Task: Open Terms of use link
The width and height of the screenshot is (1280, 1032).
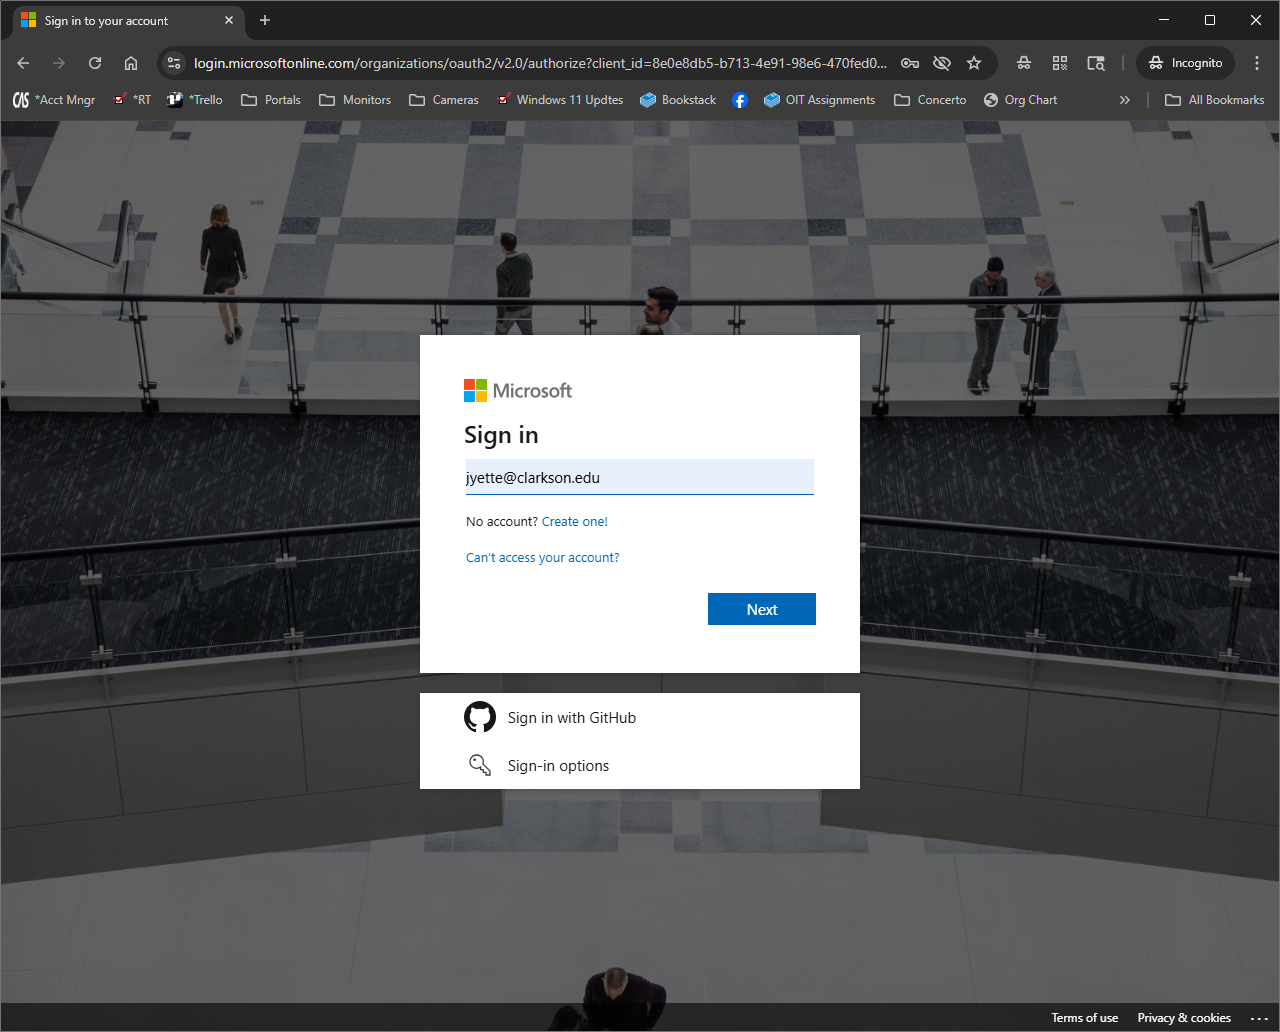Action: pyautogui.click(x=1085, y=1018)
